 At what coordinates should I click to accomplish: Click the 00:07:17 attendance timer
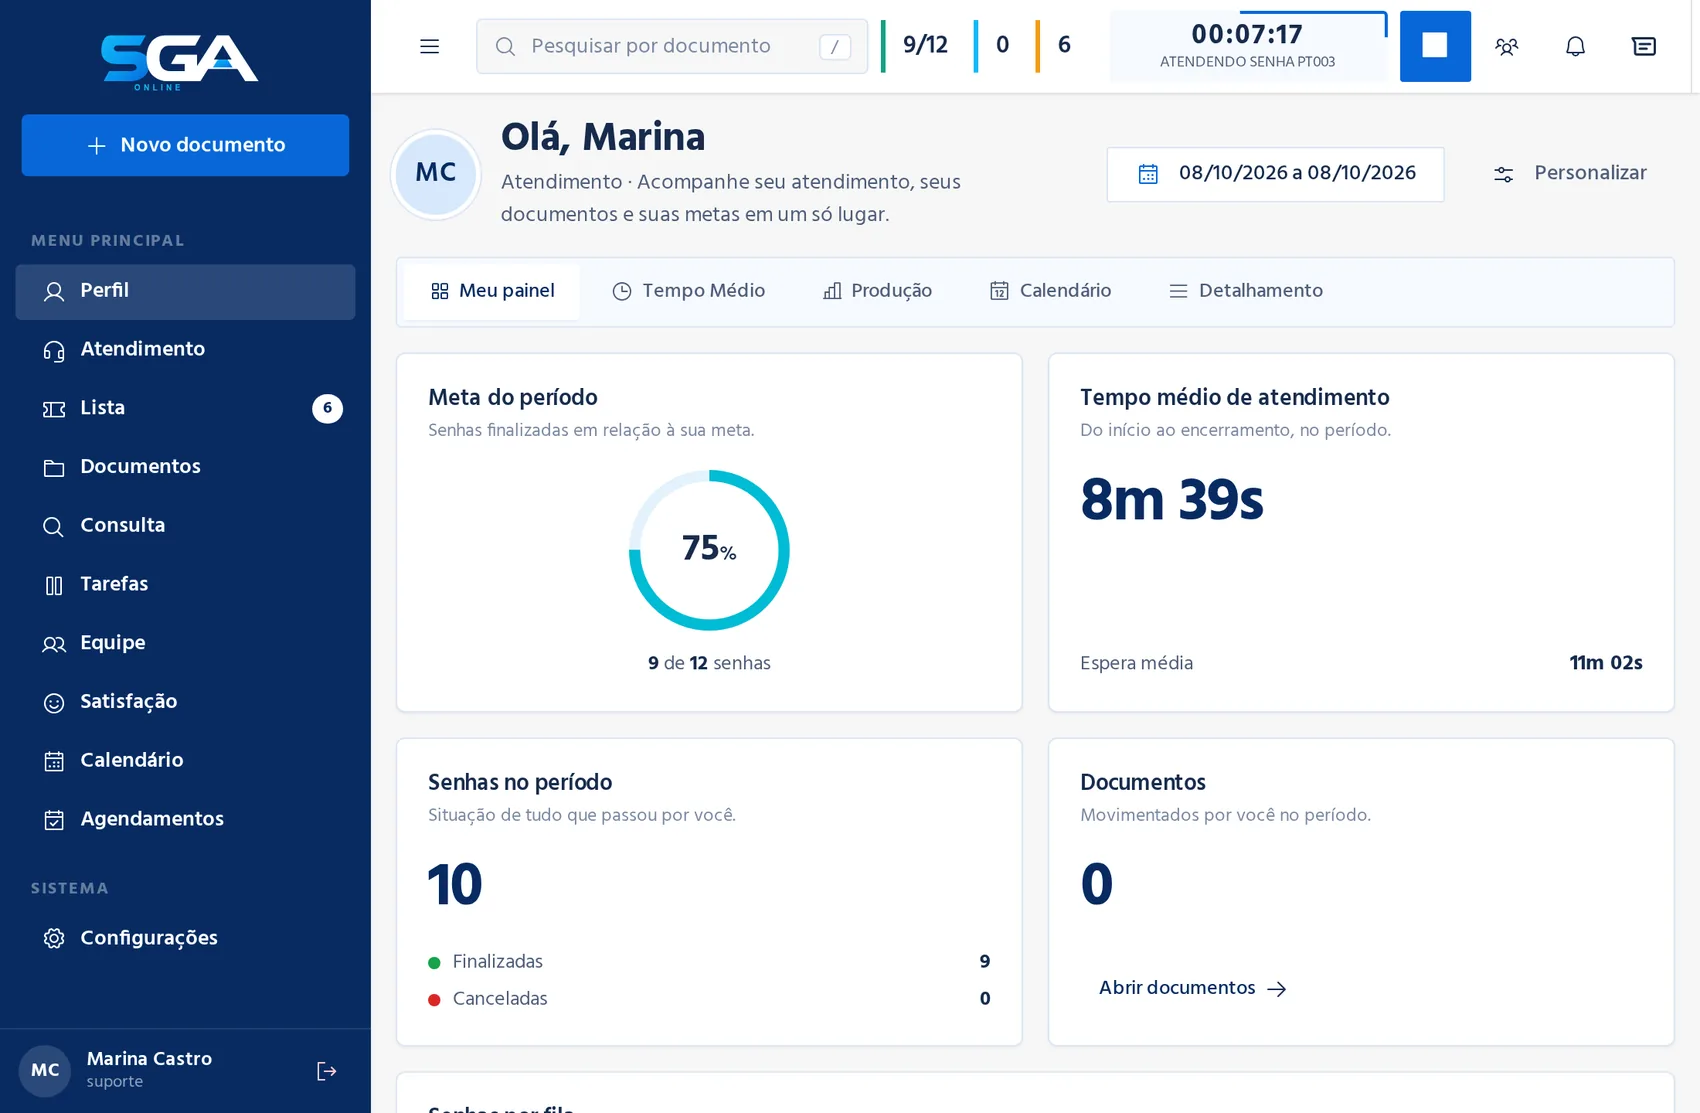tap(1248, 46)
